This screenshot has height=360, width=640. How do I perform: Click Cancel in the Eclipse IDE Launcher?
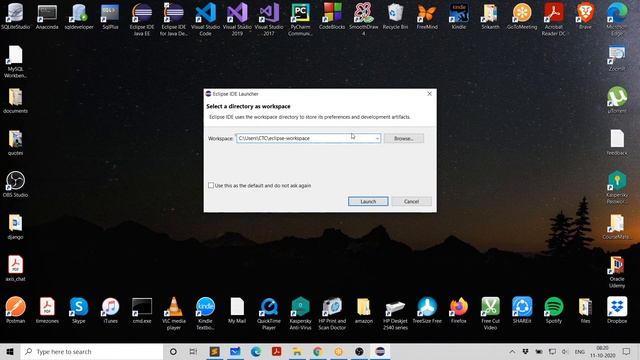411,201
